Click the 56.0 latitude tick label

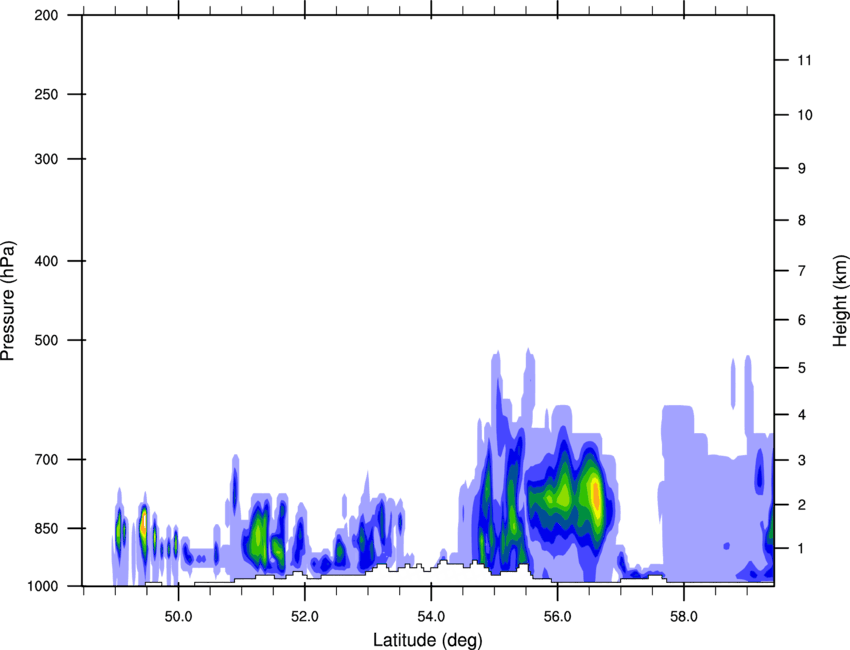coord(557,616)
